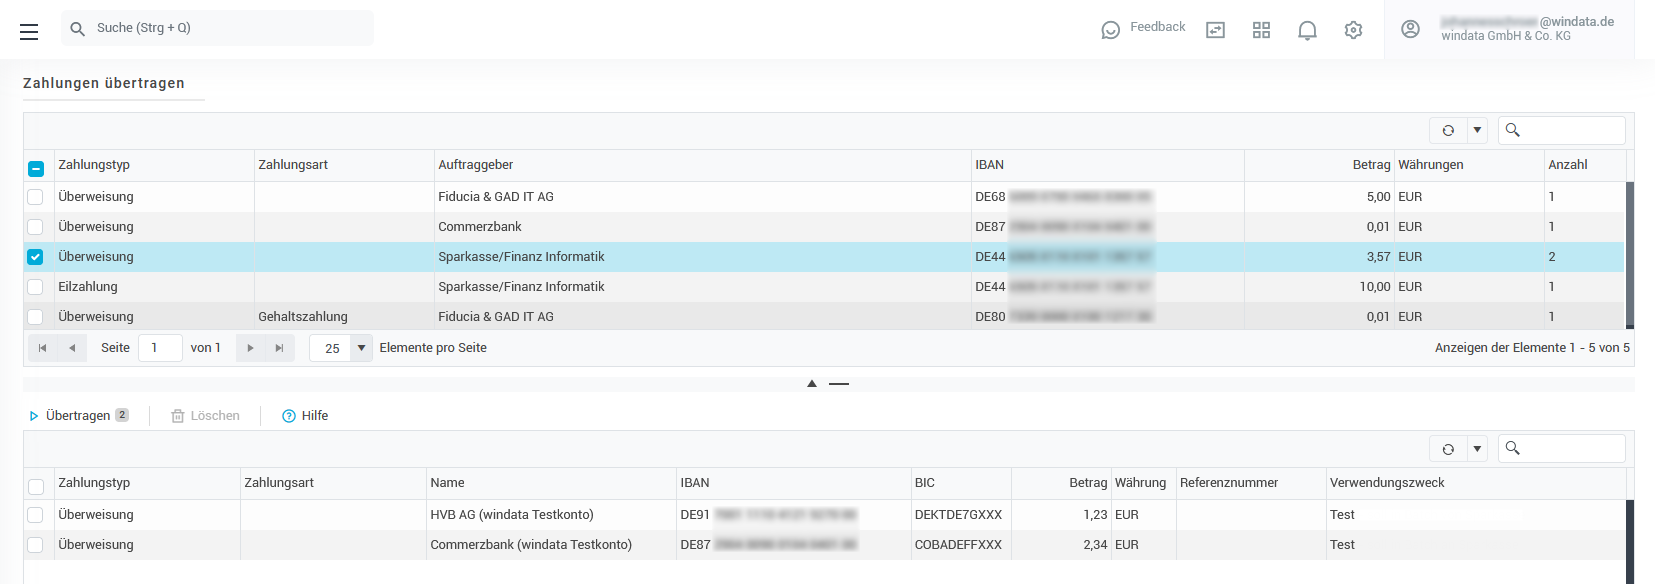
Task: Sort by the Auftraggeber column header
Action: point(476,165)
